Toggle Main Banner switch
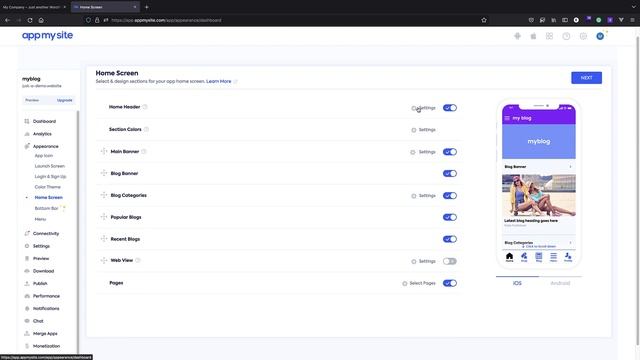The height and width of the screenshot is (360, 640). click(449, 152)
